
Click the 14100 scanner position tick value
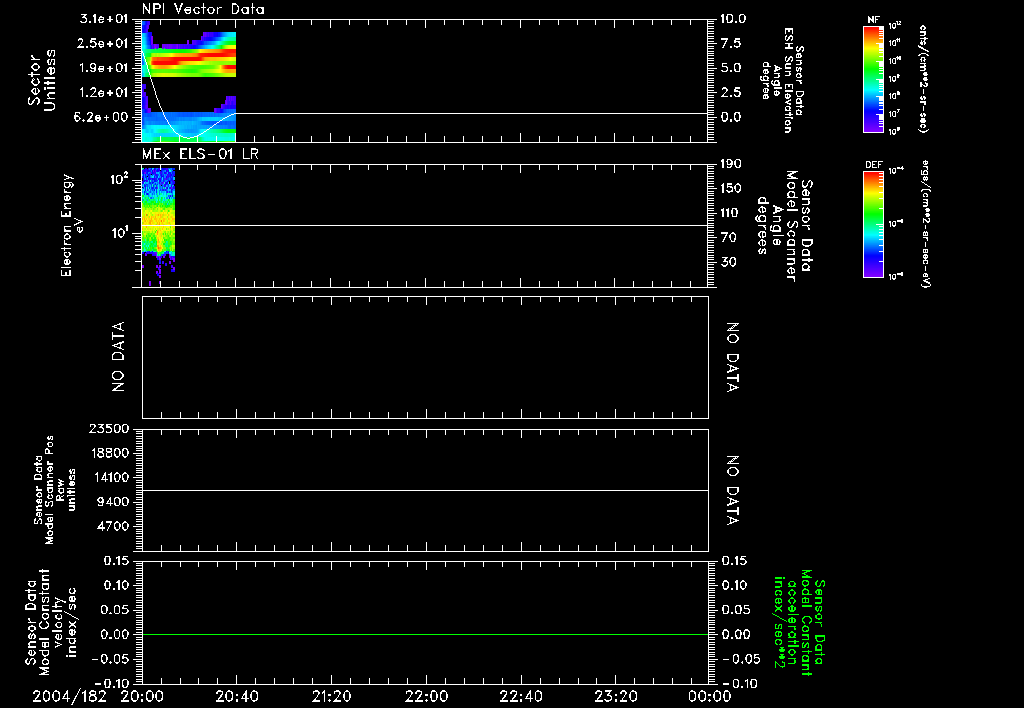[108, 477]
